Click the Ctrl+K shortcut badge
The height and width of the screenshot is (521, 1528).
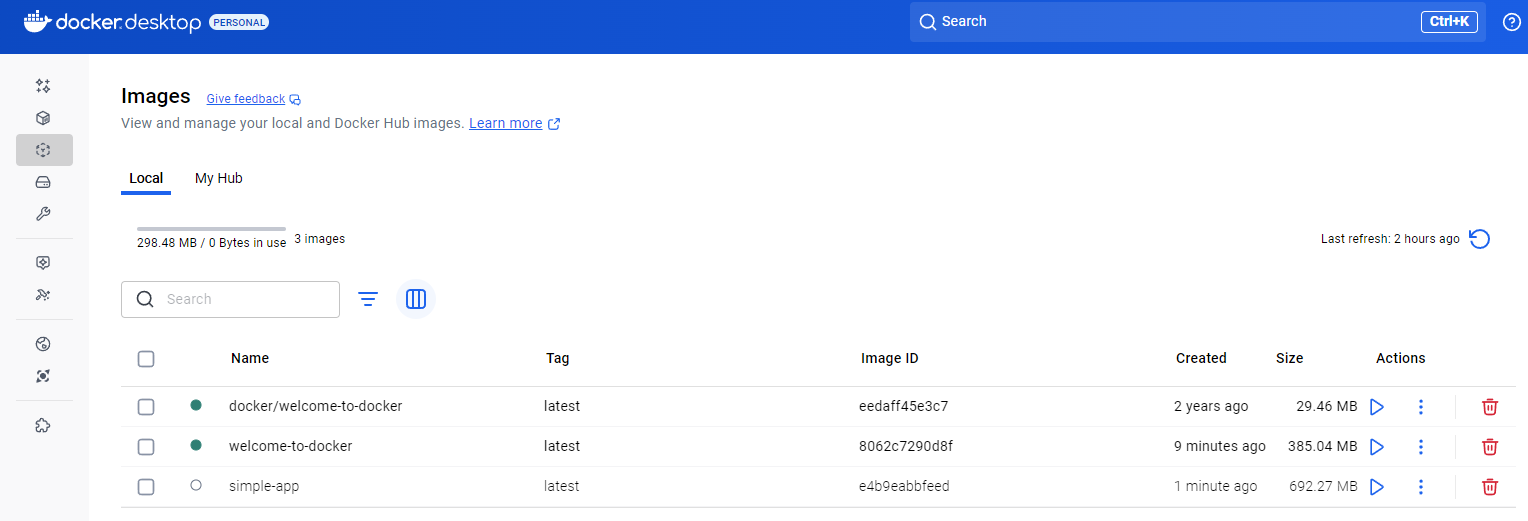pyautogui.click(x=1449, y=21)
